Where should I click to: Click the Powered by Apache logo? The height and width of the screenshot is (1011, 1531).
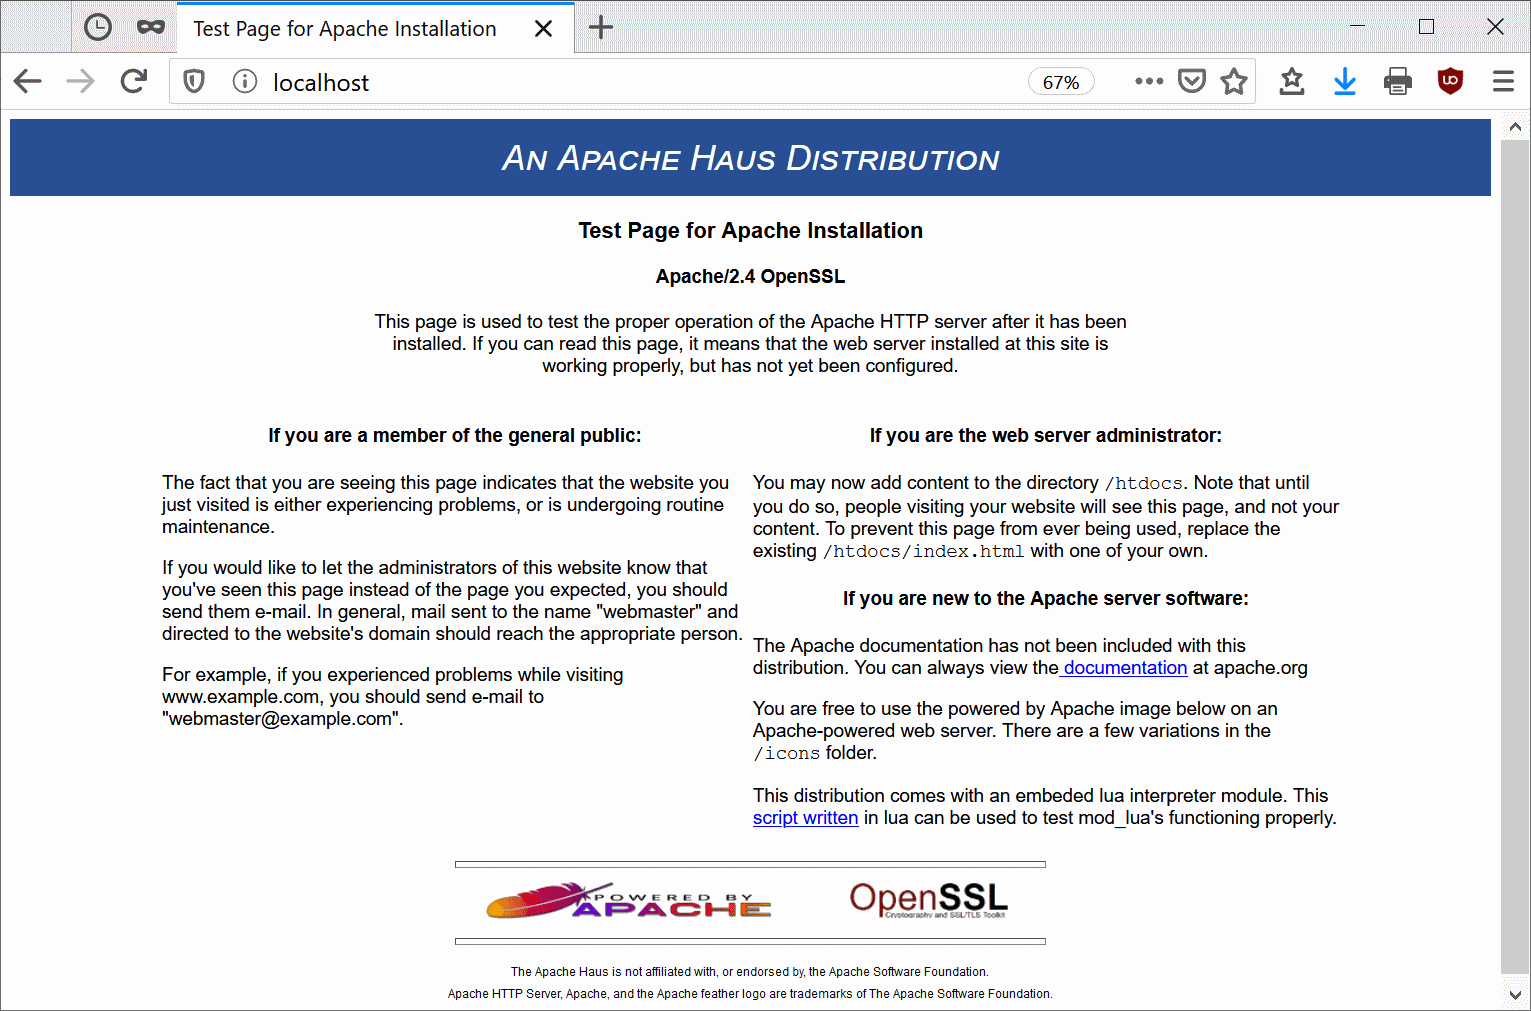pos(629,900)
